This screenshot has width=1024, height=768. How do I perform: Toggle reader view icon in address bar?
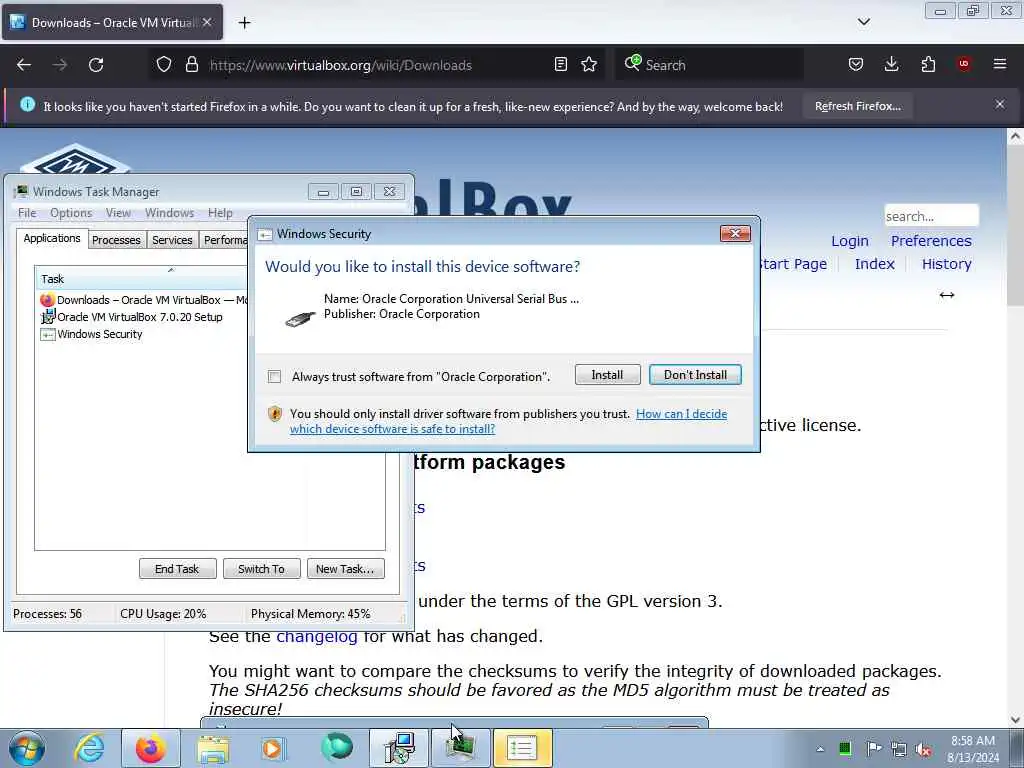click(x=560, y=65)
